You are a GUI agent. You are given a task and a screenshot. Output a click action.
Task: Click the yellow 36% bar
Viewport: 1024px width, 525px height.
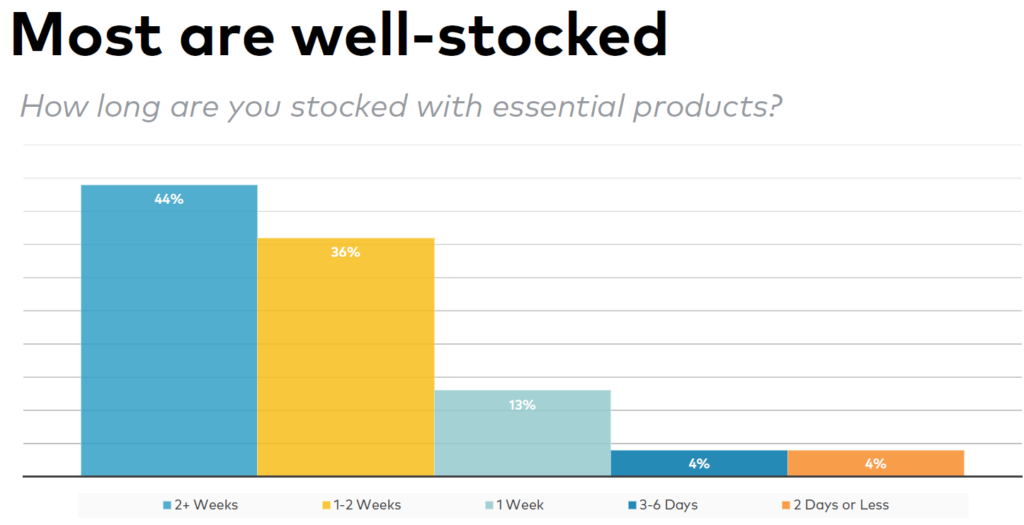pos(345,357)
